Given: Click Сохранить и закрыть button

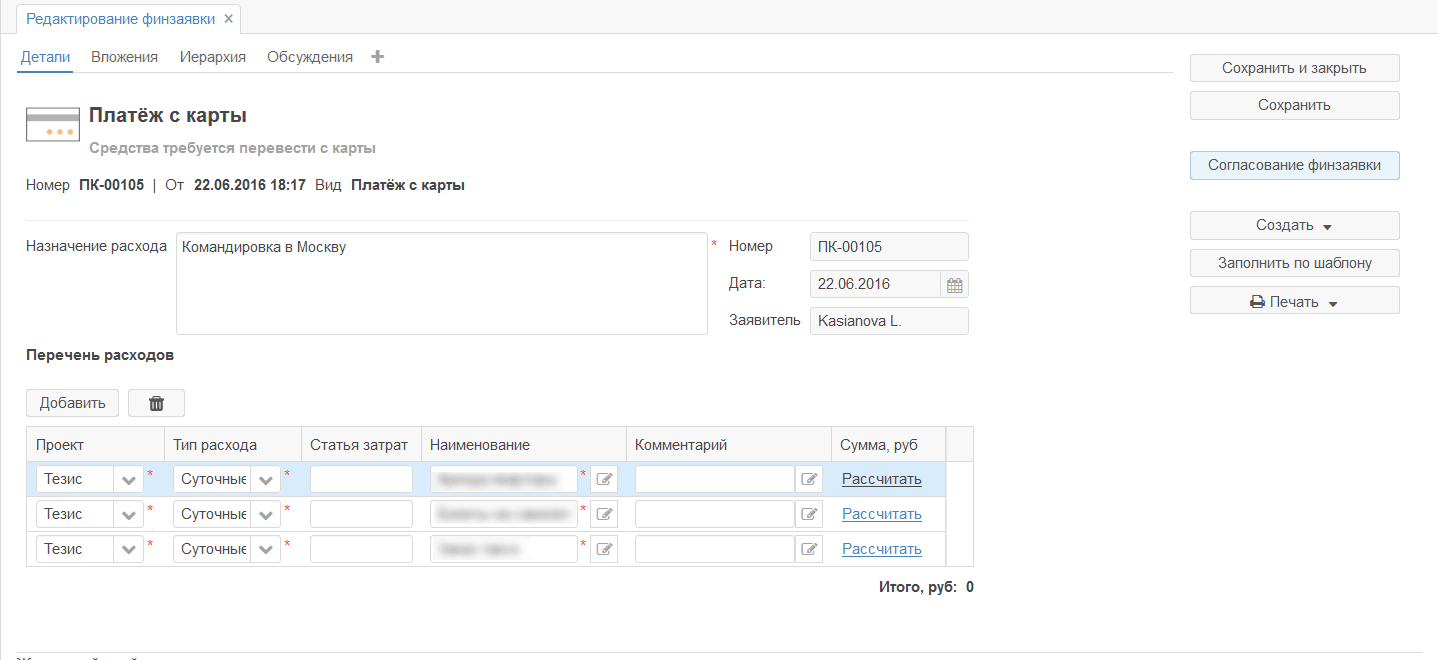Looking at the screenshot, I should click(x=1294, y=68).
